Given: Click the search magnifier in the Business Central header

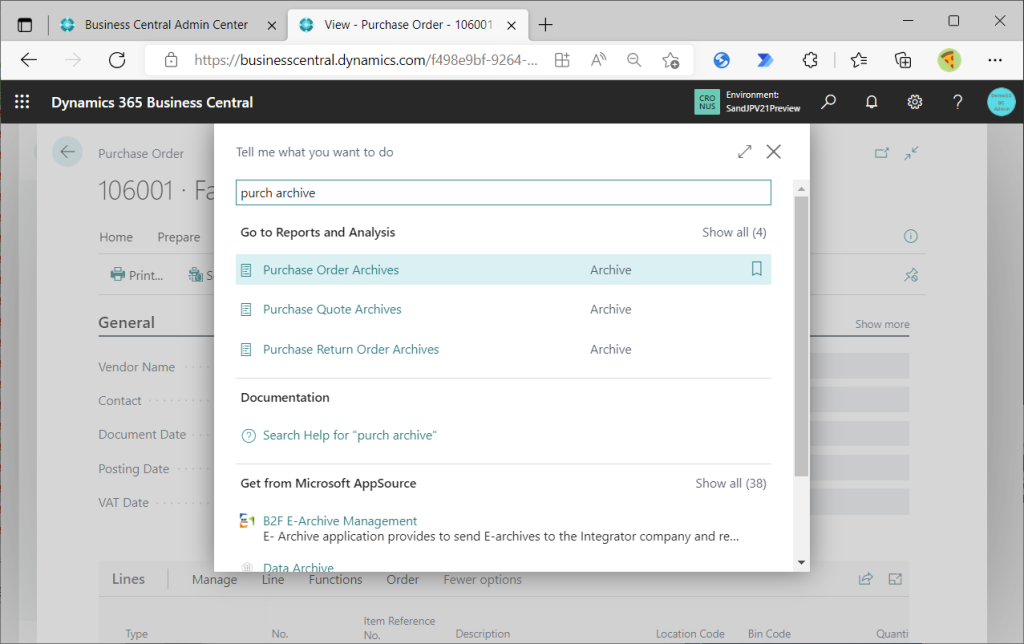Looking at the screenshot, I should pos(829,102).
